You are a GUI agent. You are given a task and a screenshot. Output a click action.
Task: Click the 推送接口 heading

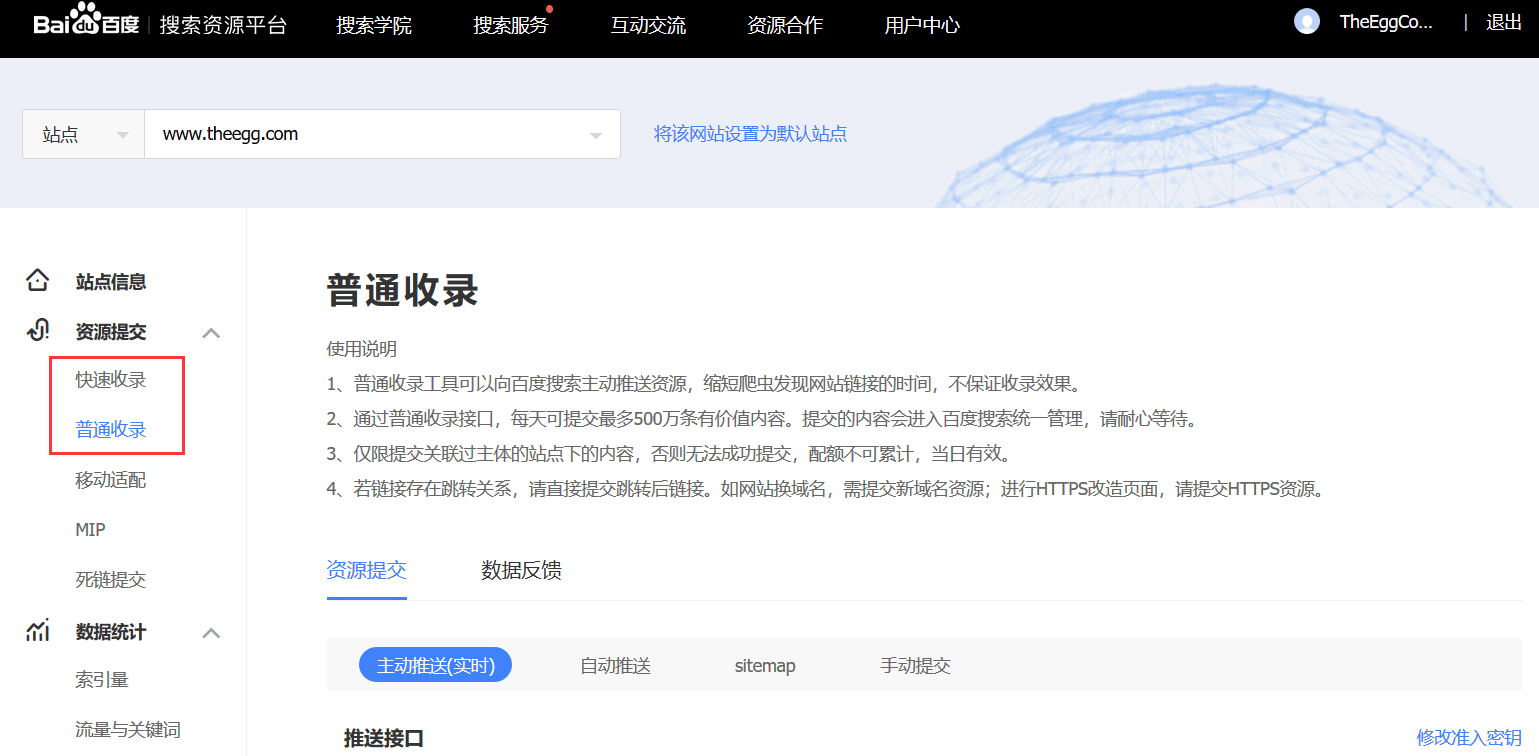pyautogui.click(x=384, y=739)
